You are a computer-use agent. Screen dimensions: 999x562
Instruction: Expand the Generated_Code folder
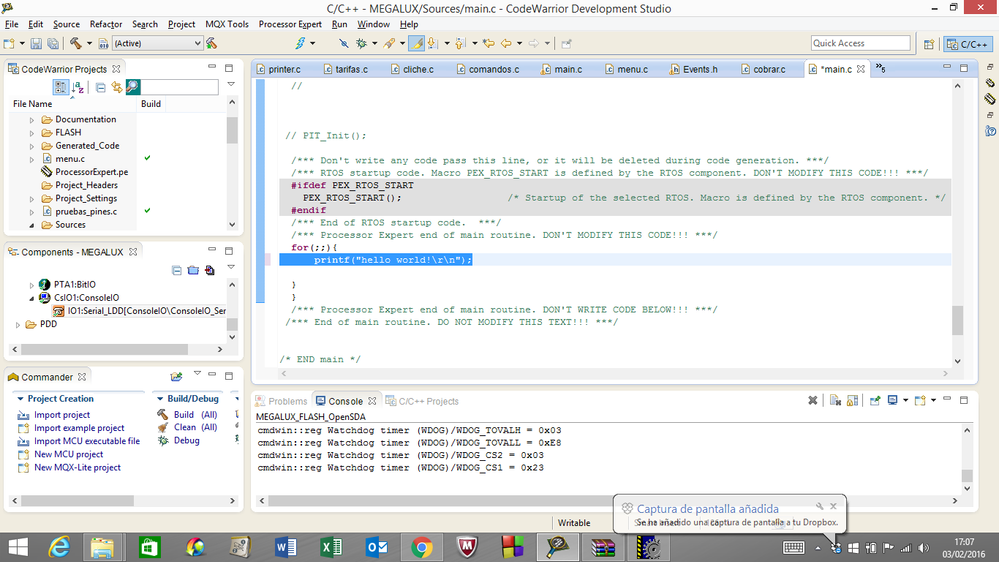point(32,146)
